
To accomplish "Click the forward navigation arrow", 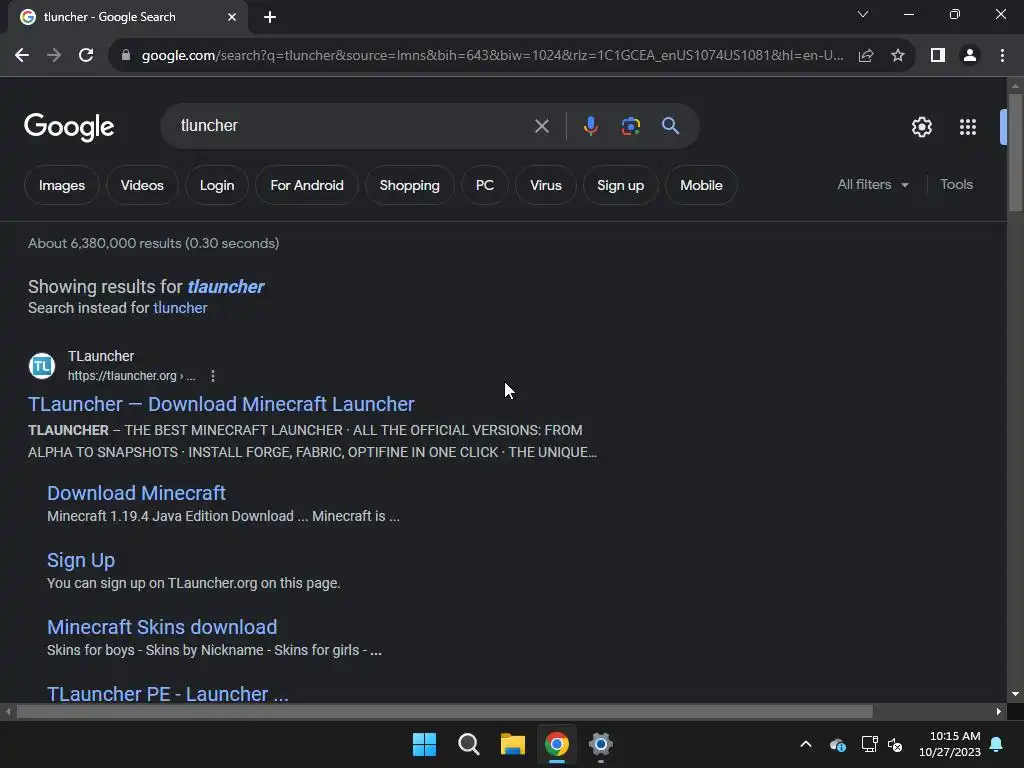I will tap(54, 56).
